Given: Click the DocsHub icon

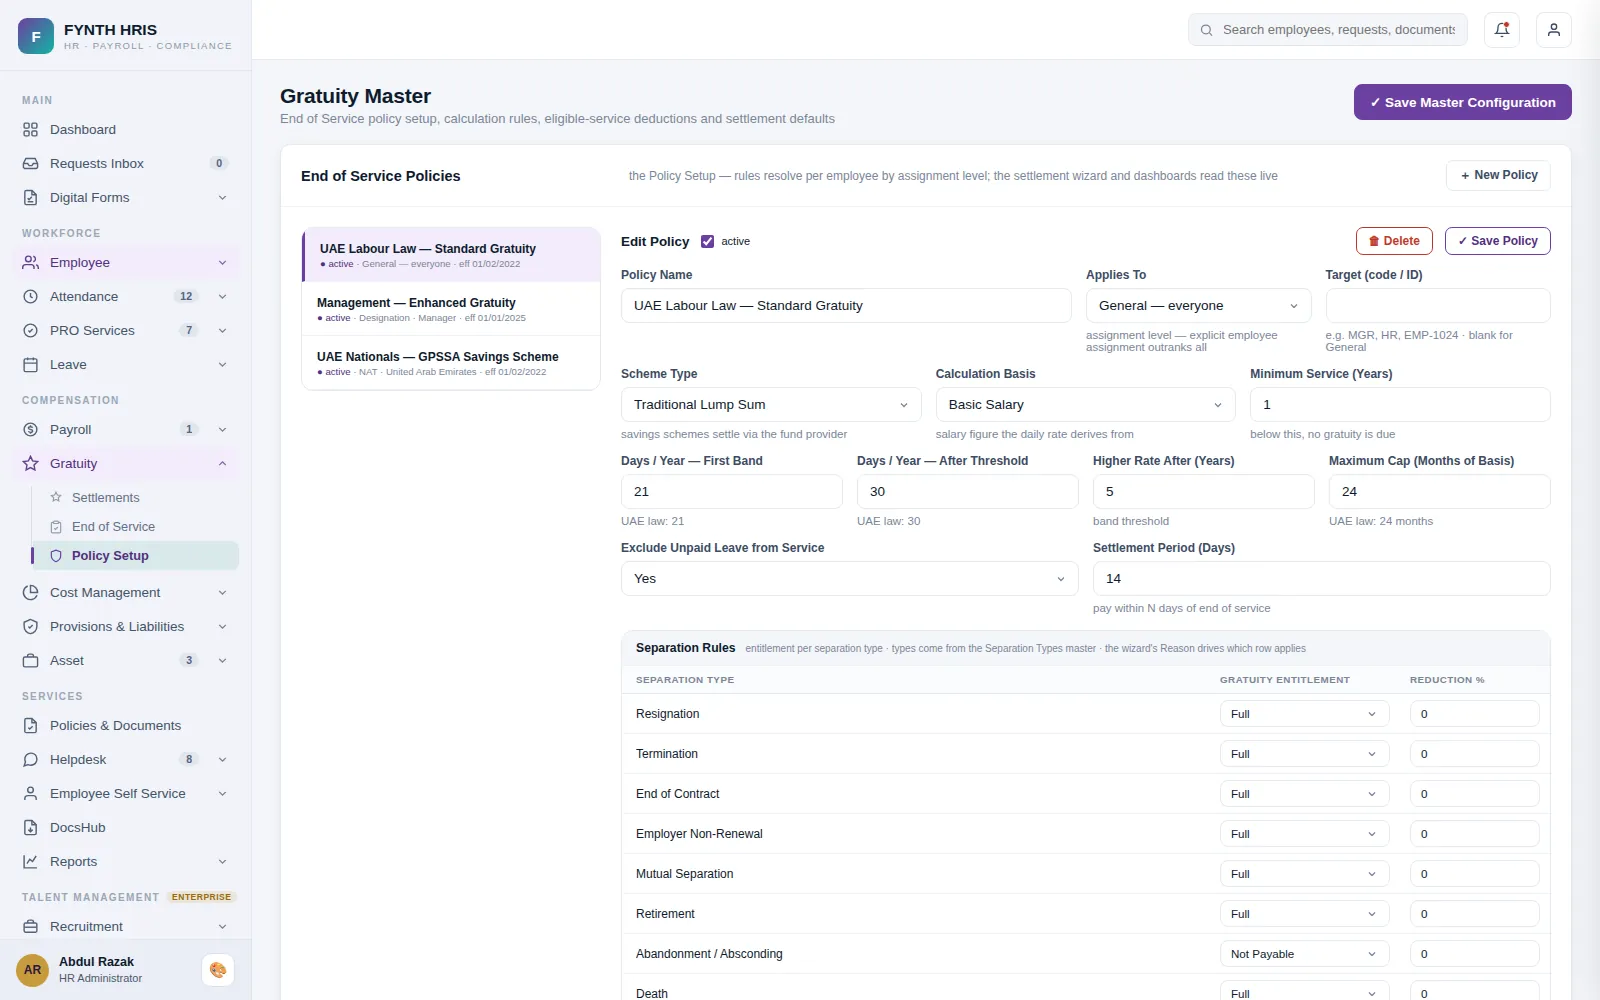Looking at the screenshot, I should click(31, 828).
